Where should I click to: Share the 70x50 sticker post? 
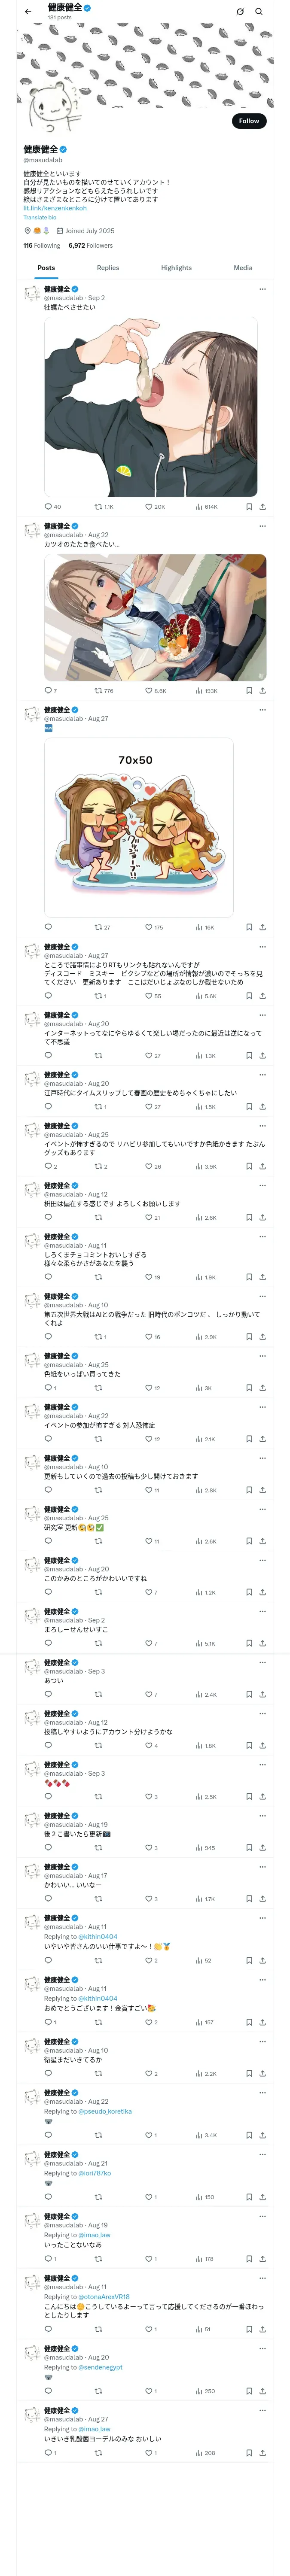[262, 927]
